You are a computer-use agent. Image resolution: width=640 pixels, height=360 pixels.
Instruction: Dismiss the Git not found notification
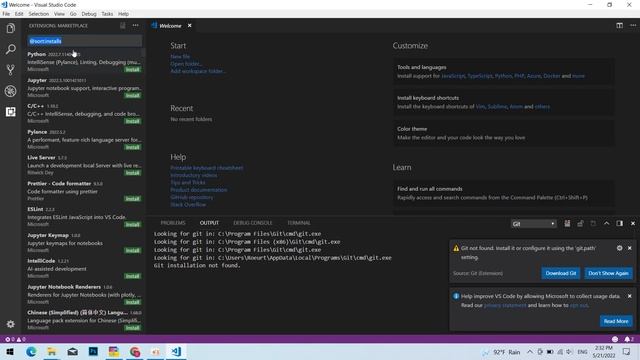(630, 248)
